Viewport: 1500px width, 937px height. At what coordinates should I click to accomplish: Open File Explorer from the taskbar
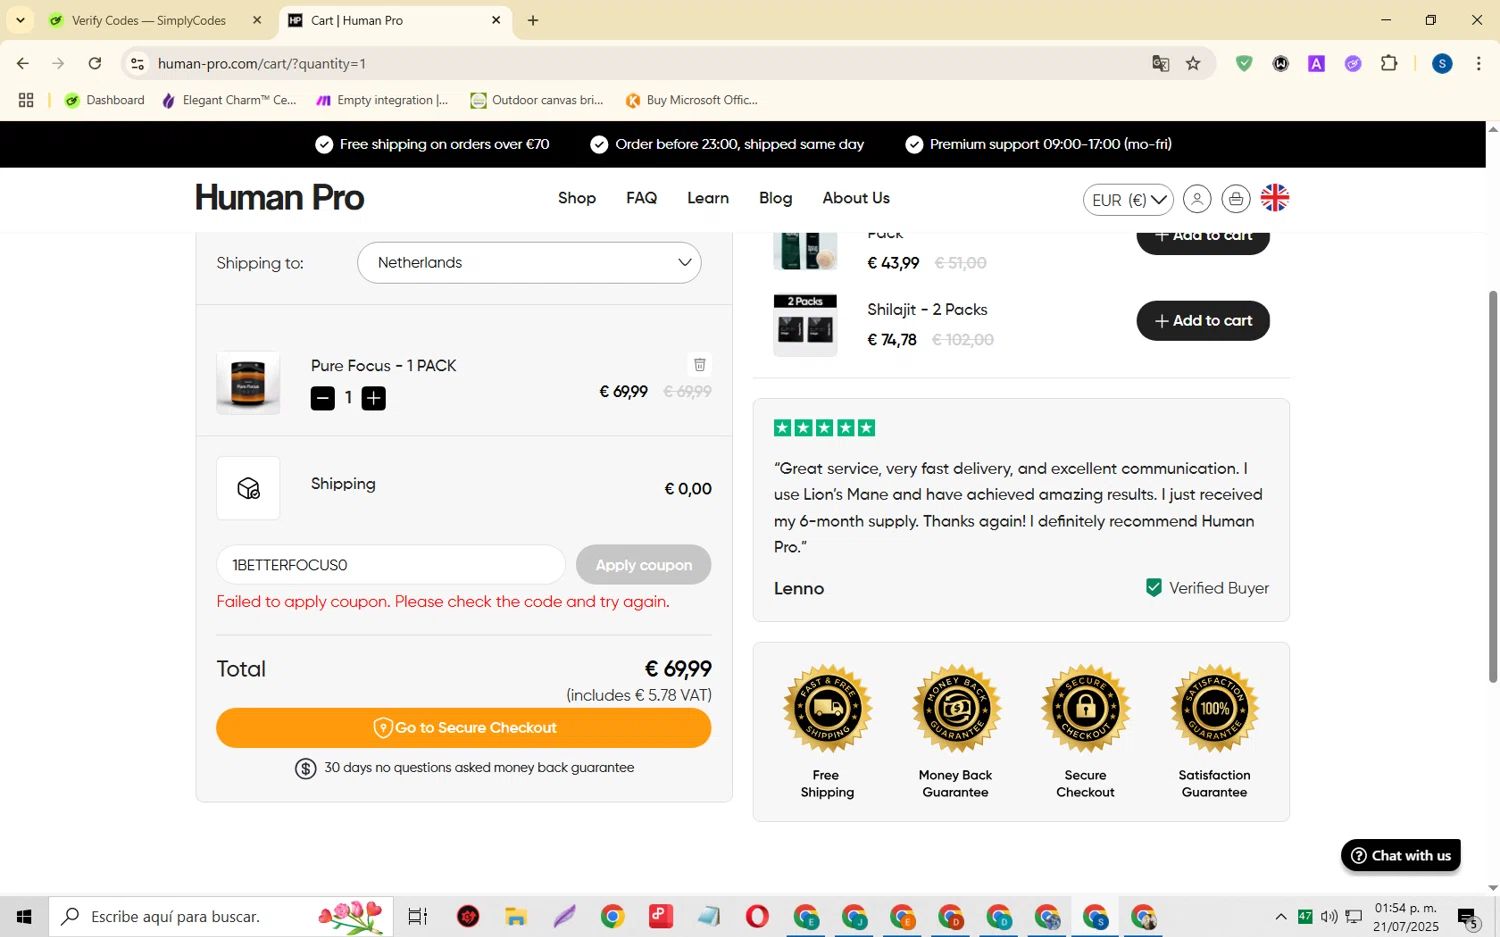(x=515, y=916)
